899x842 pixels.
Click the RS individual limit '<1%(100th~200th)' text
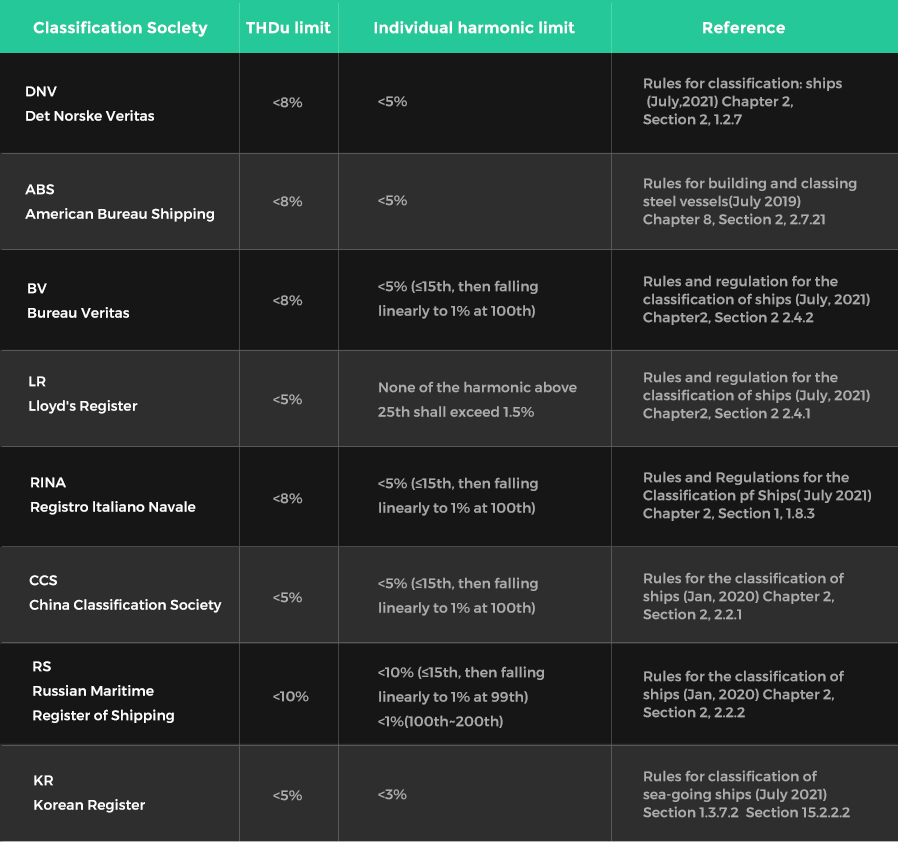pos(440,721)
